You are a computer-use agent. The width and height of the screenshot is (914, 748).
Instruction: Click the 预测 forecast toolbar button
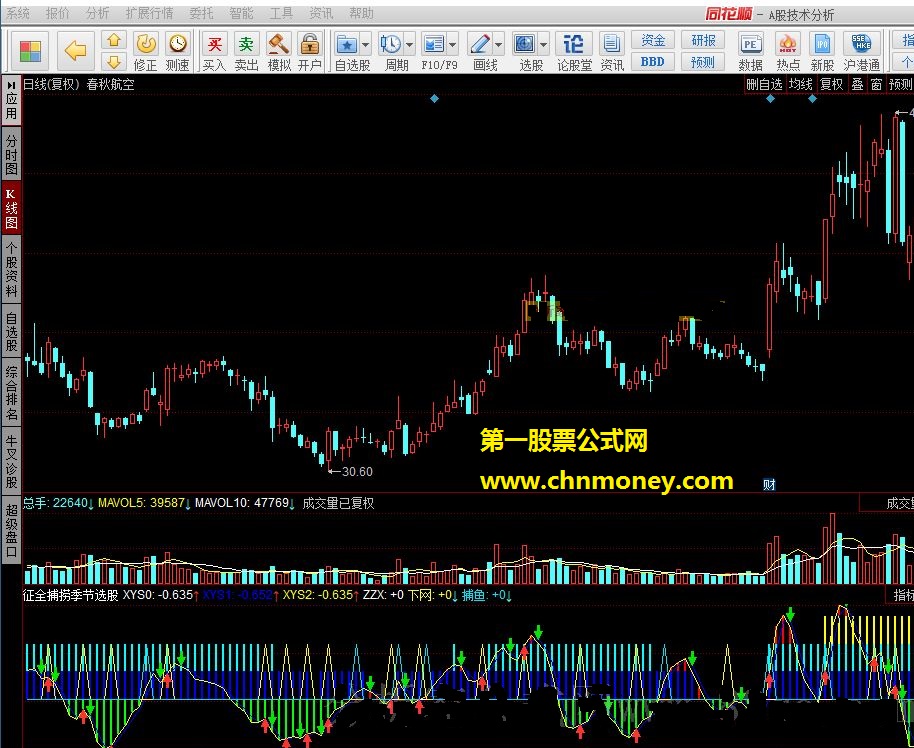703,62
